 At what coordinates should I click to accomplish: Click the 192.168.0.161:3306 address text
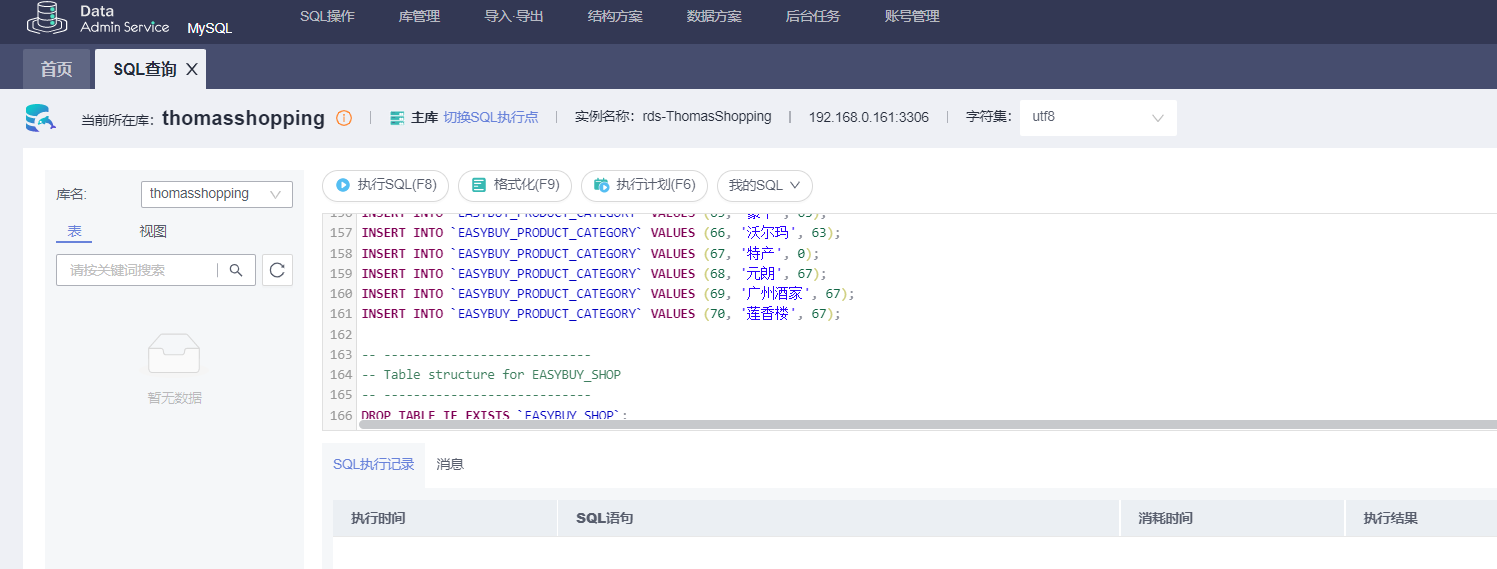[869, 117]
